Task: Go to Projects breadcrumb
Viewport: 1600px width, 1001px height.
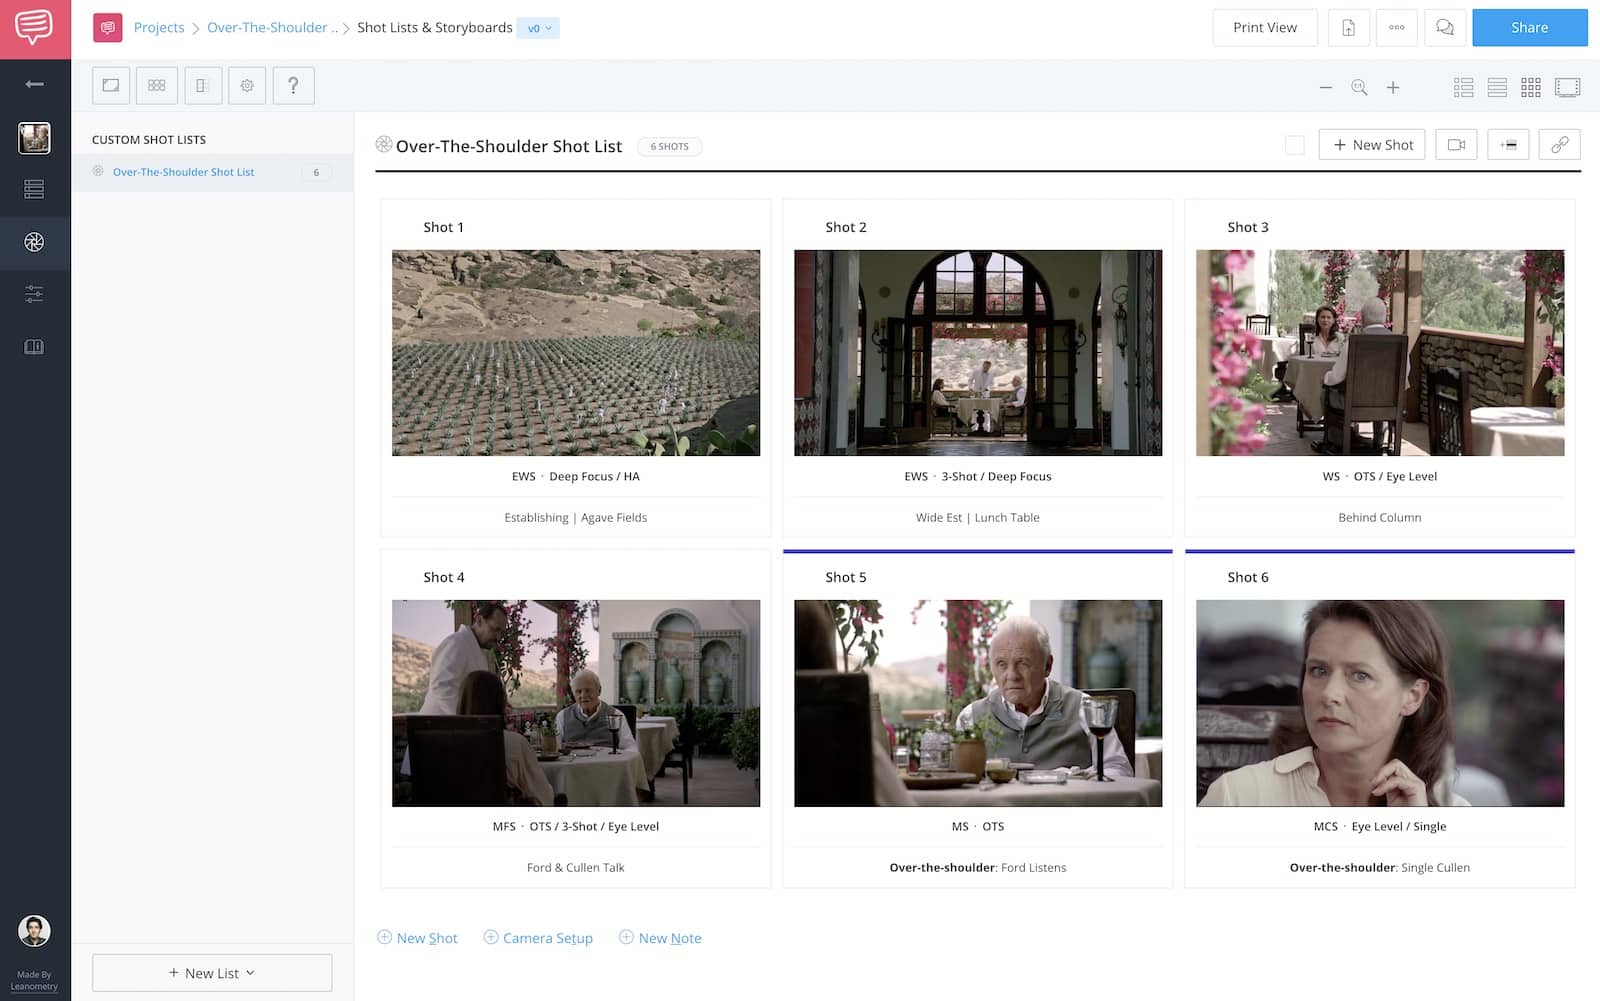Action: click(x=159, y=28)
